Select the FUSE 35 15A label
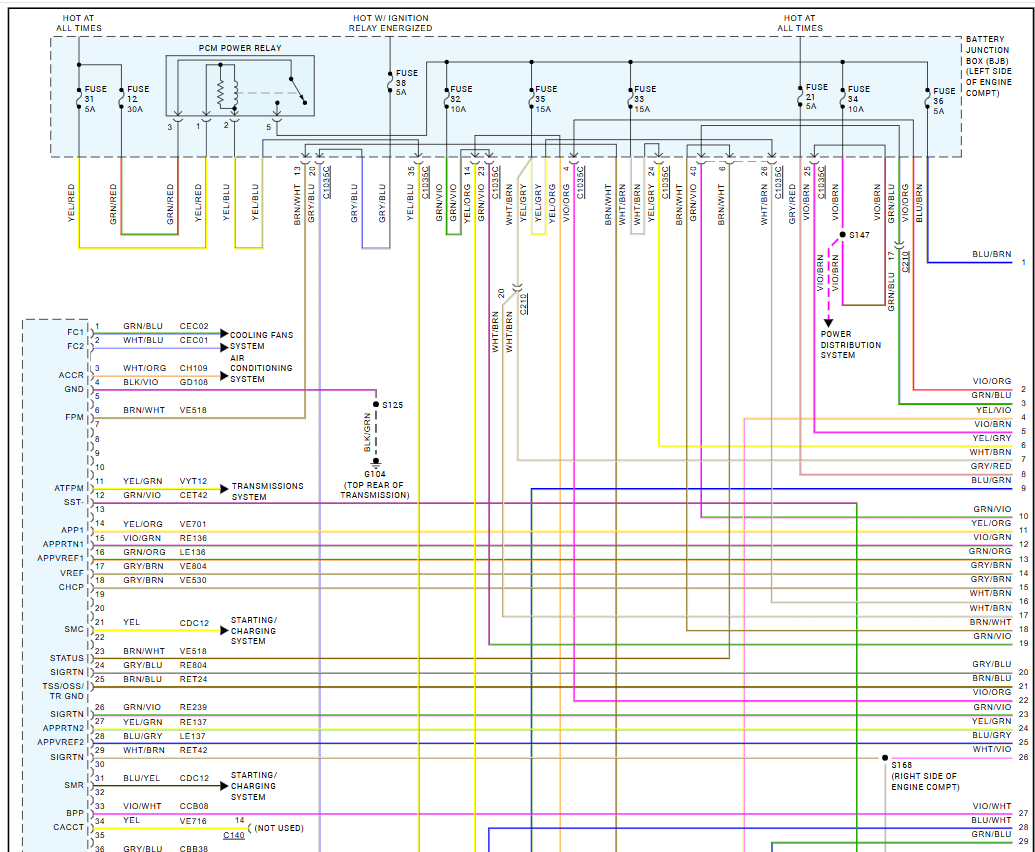This screenshot has height=852, width=1035. coord(545,99)
